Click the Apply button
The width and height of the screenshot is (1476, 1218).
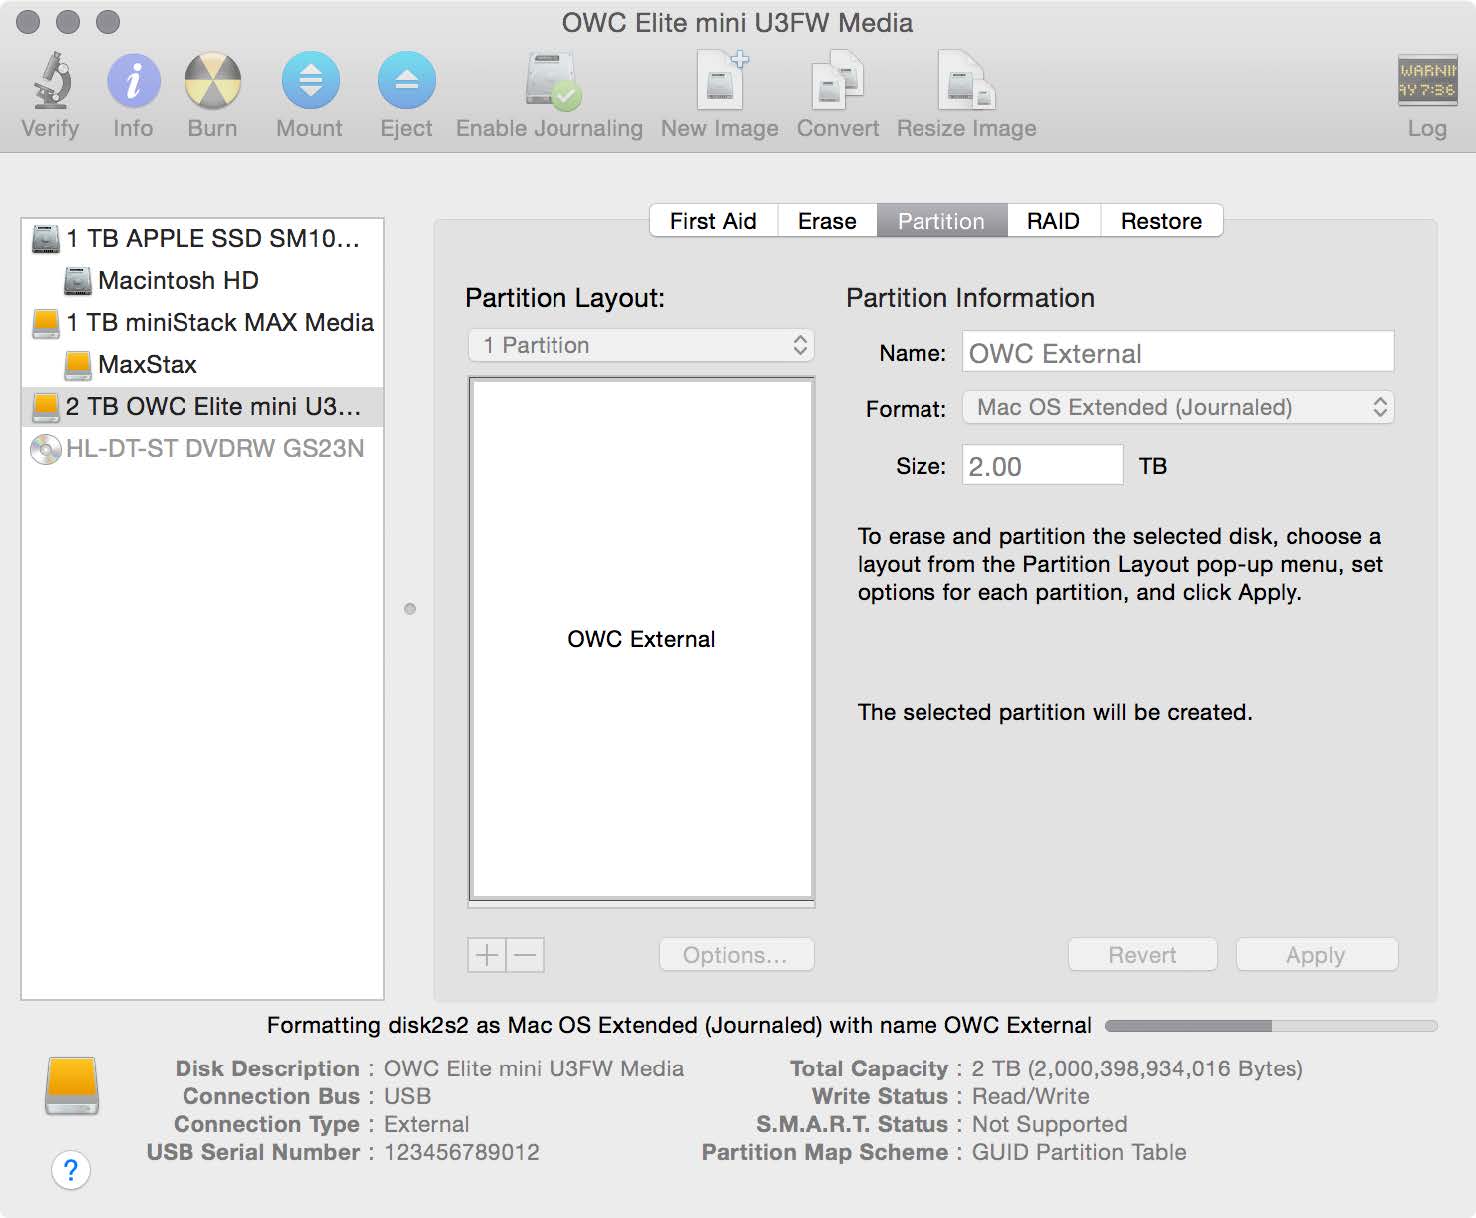1315,954
